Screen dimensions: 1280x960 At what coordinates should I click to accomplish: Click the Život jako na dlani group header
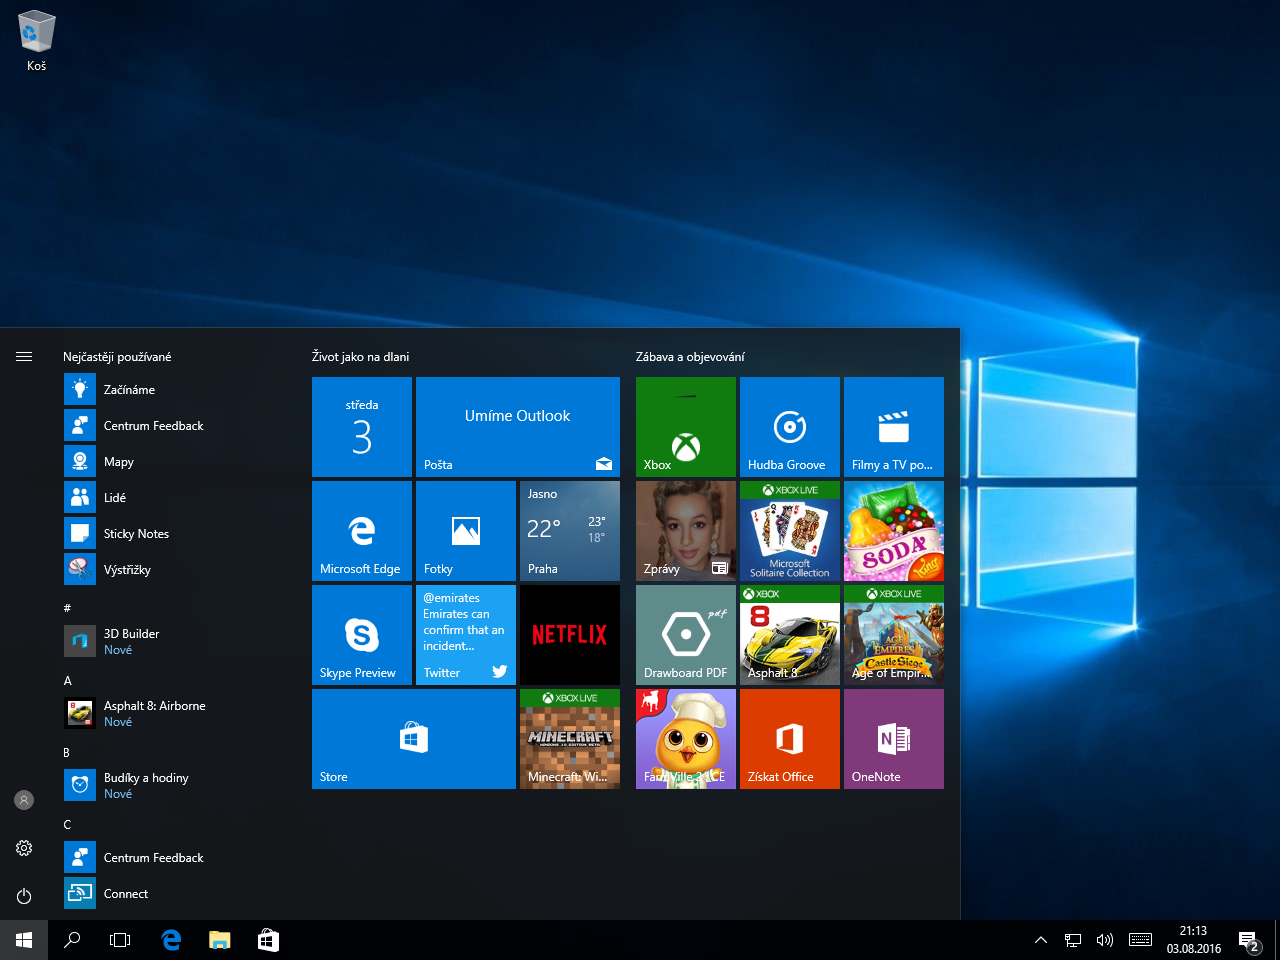click(360, 357)
